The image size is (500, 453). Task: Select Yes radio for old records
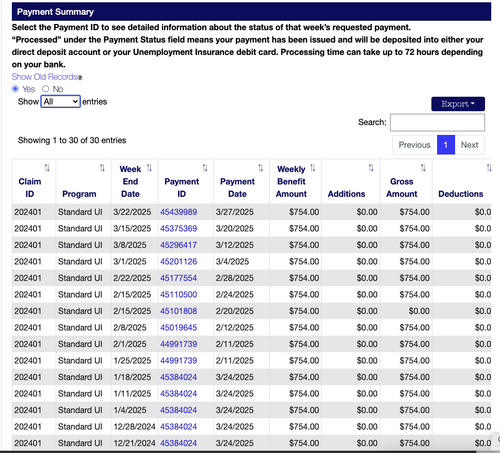[x=15, y=89]
